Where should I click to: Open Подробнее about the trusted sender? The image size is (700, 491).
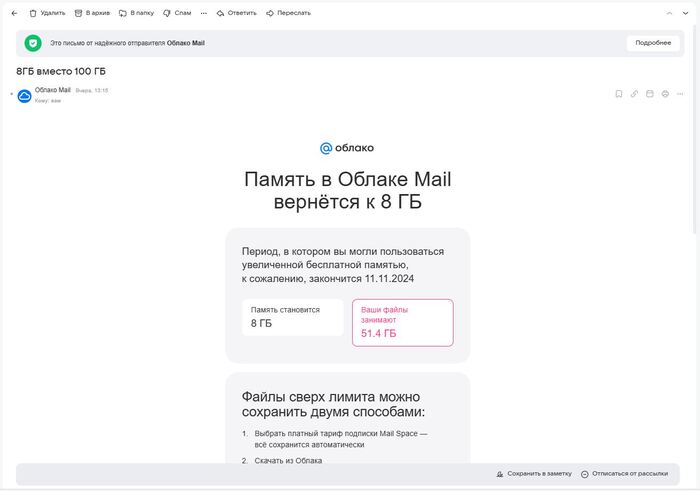click(653, 43)
